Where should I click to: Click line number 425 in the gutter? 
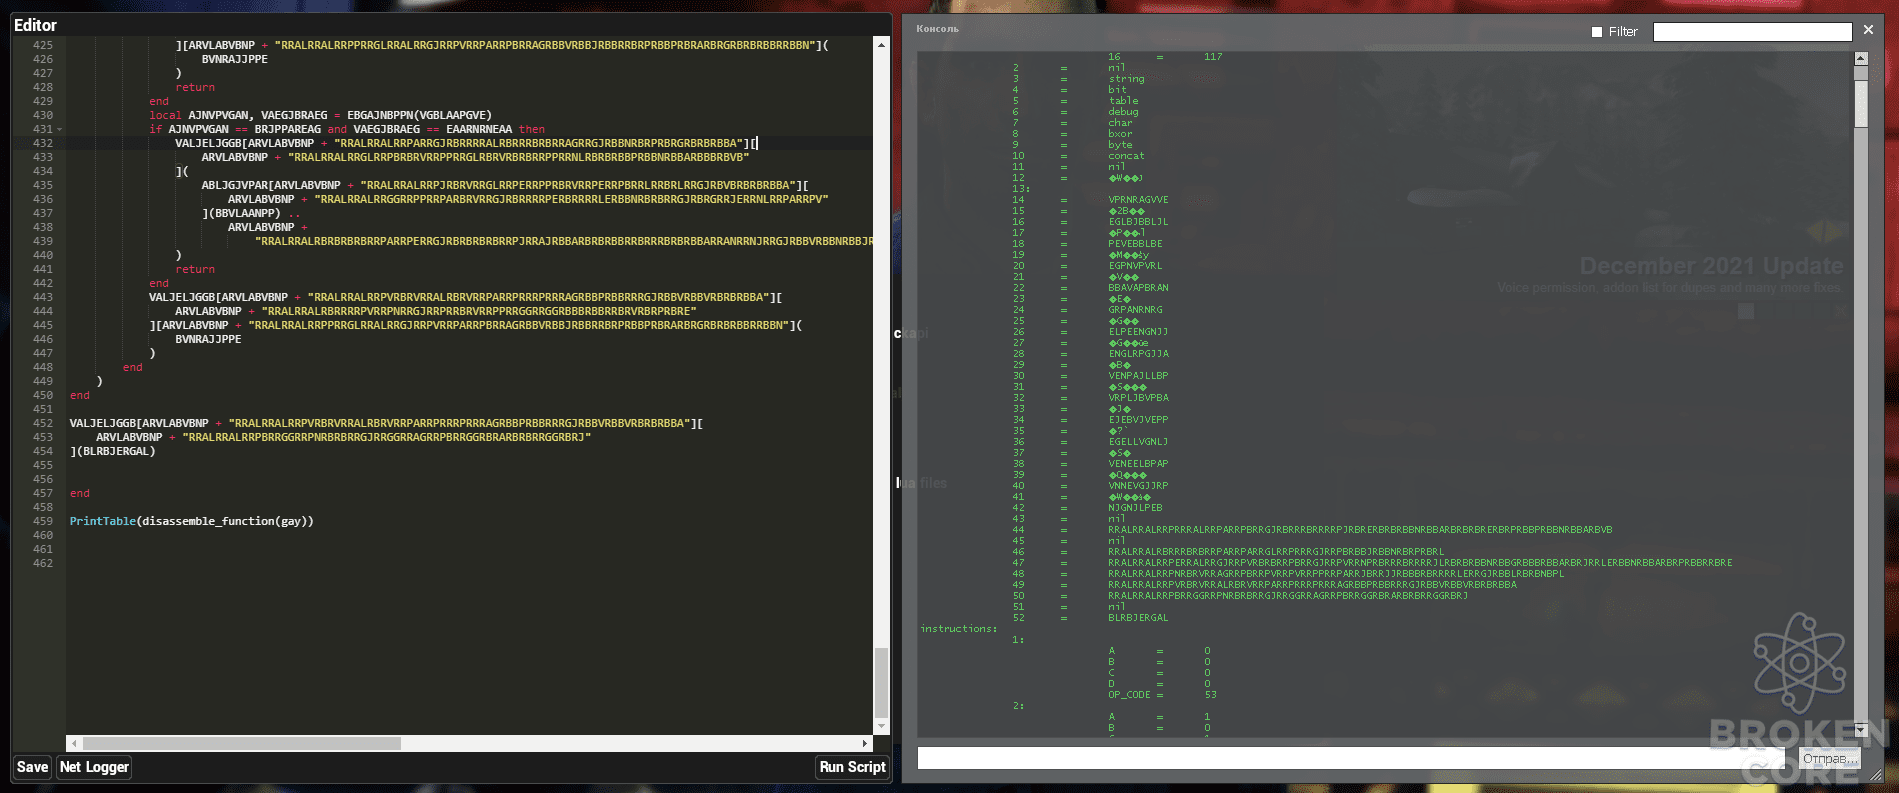click(43, 45)
